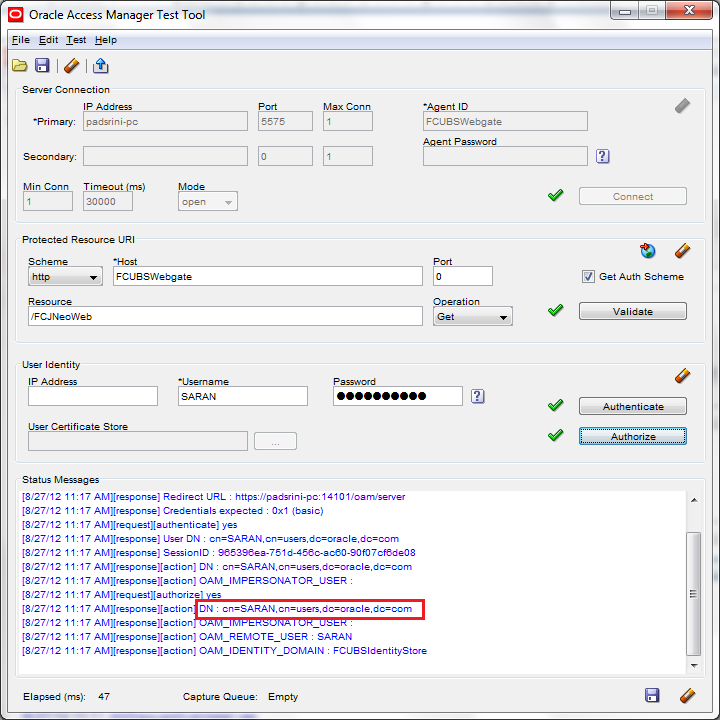
Task: Click the OAM_IDENTITY_DOMAIN status message
Action: [x=225, y=651]
